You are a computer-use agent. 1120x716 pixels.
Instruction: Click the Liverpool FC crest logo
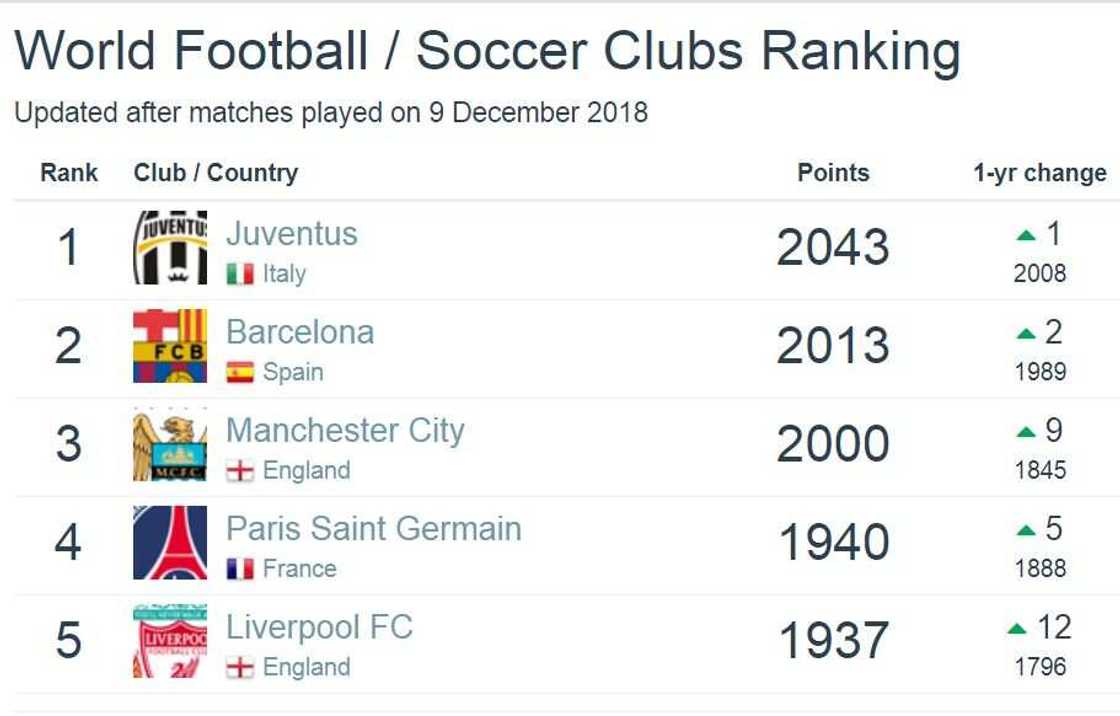coord(170,641)
